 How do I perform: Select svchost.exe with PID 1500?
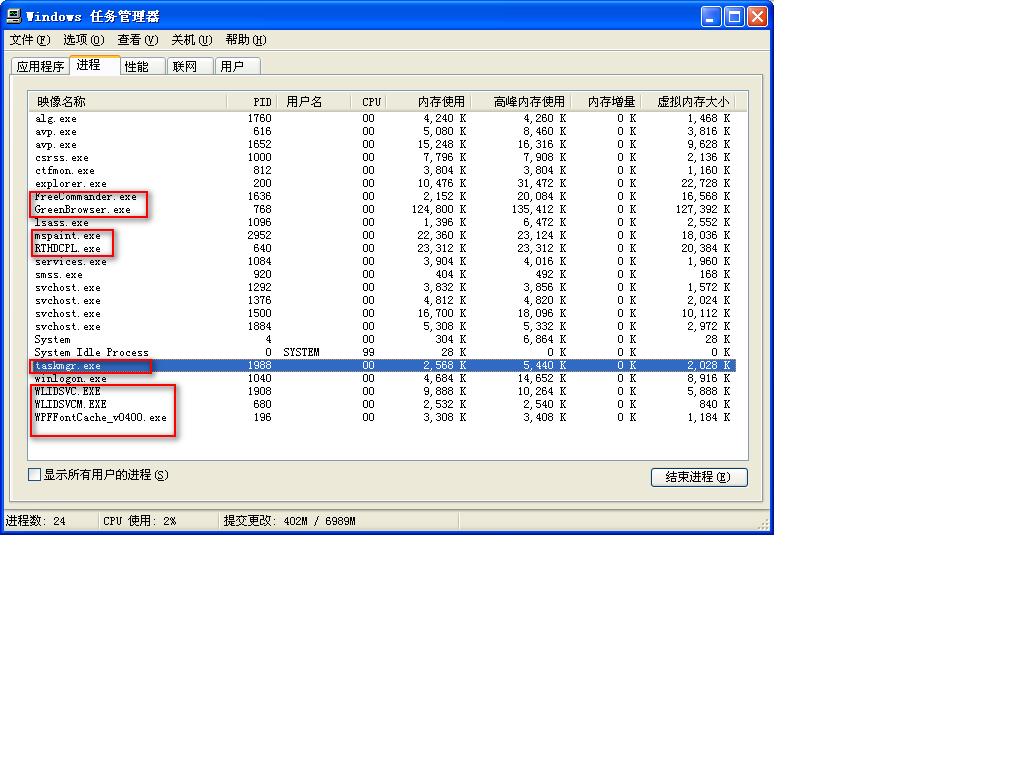[383, 313]
